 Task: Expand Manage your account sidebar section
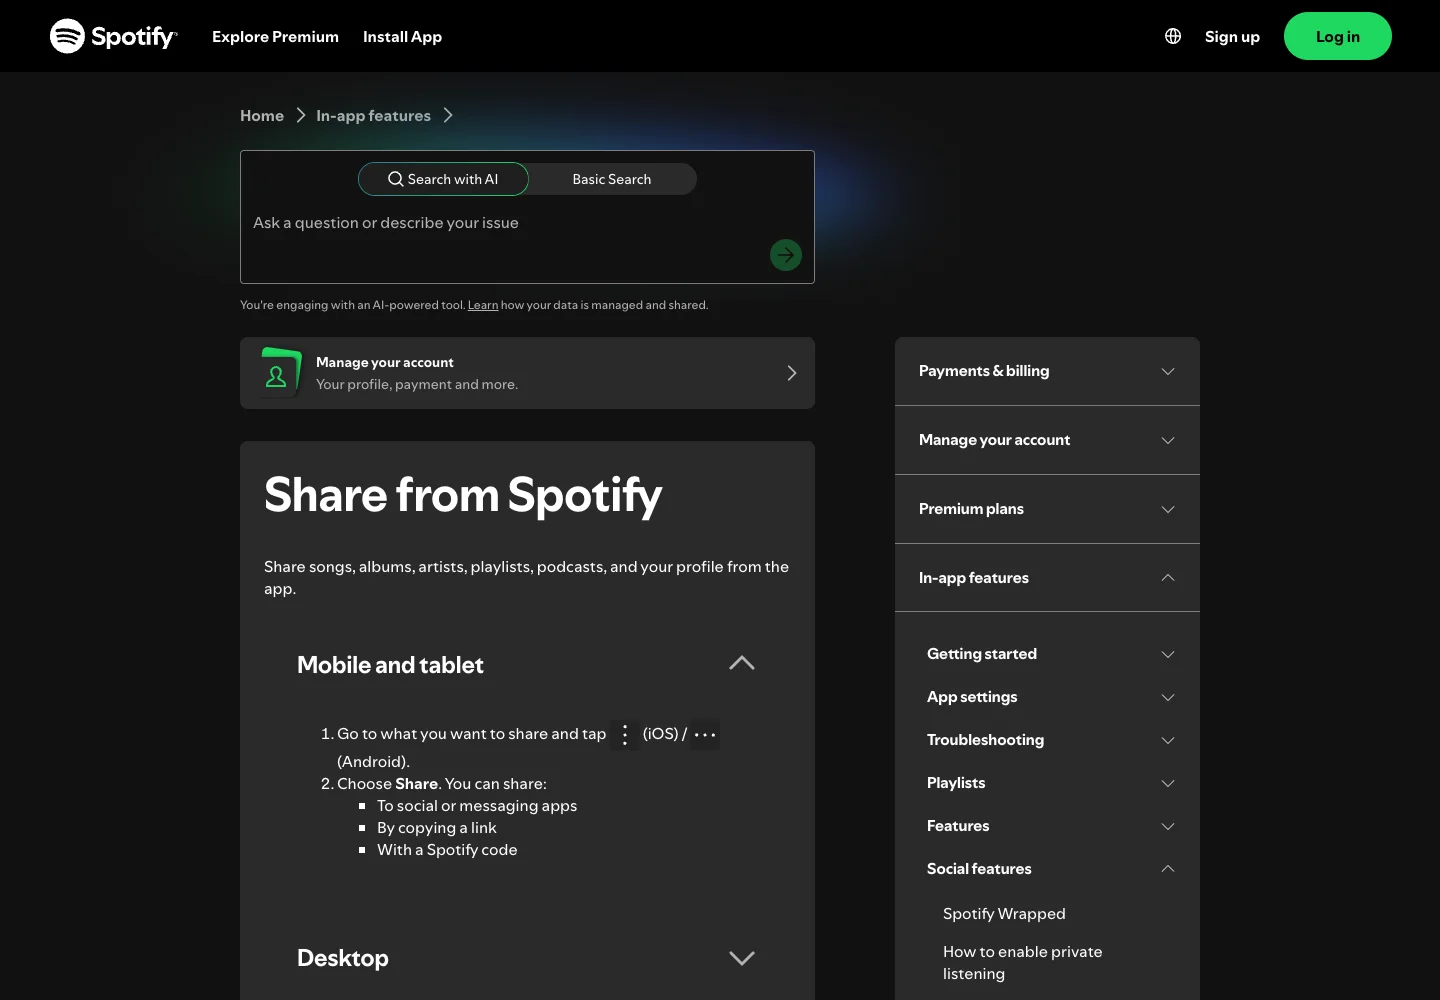[x=1047, y=440]
